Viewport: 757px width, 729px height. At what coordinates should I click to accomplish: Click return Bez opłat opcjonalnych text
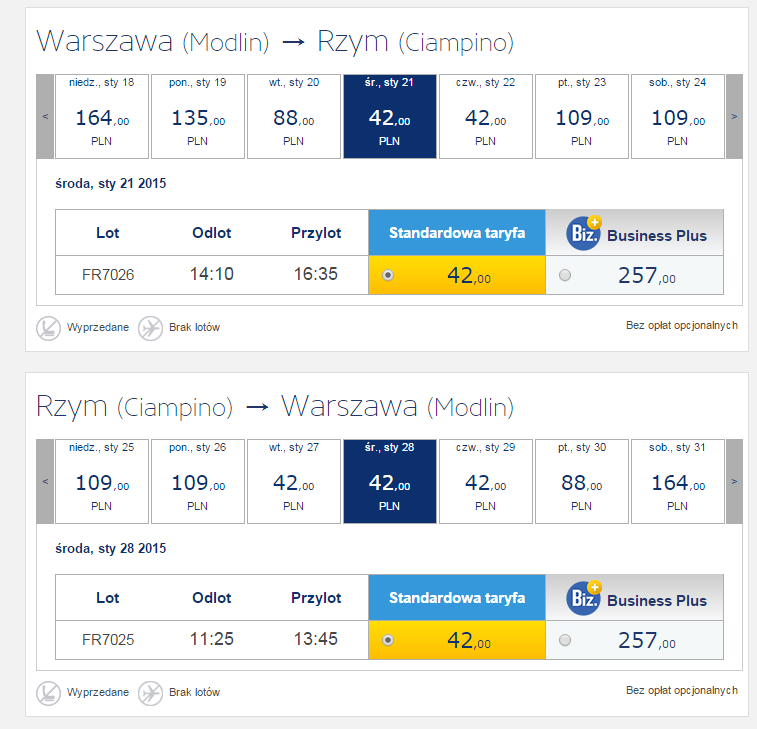point(682,690)
